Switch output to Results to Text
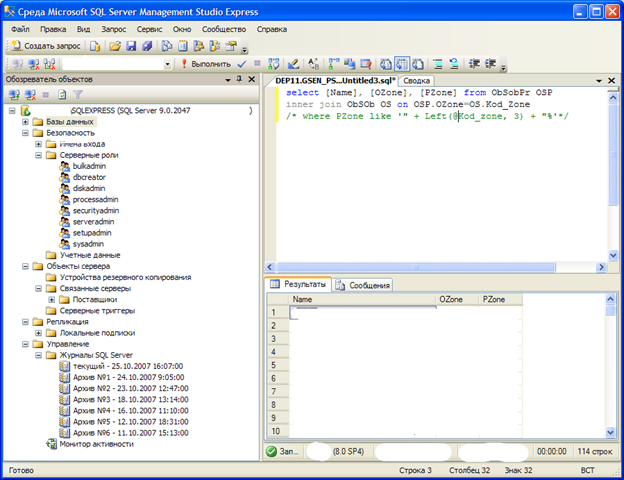Viewport: 624px width, 480px height. [386, 64]
